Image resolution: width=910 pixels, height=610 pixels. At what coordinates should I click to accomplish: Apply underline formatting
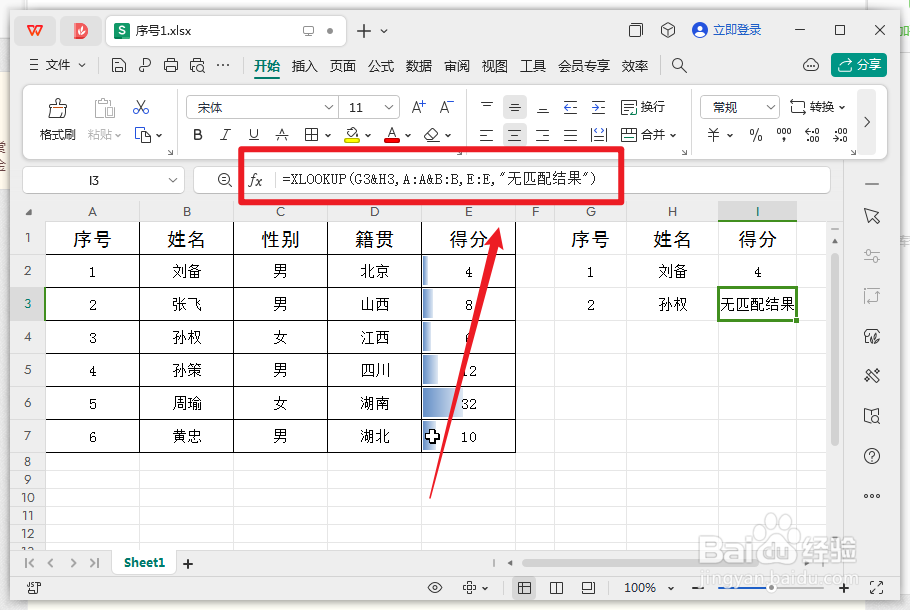253,135
